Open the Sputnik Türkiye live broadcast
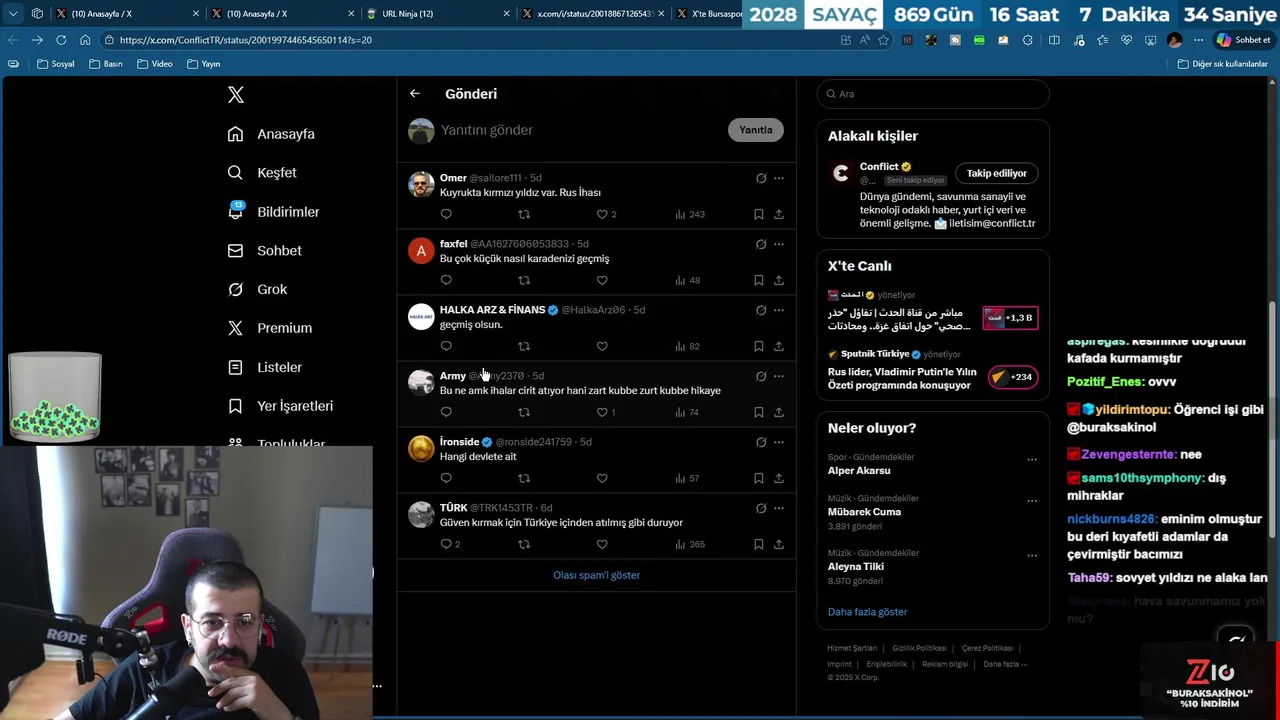 tap(933, 373)
